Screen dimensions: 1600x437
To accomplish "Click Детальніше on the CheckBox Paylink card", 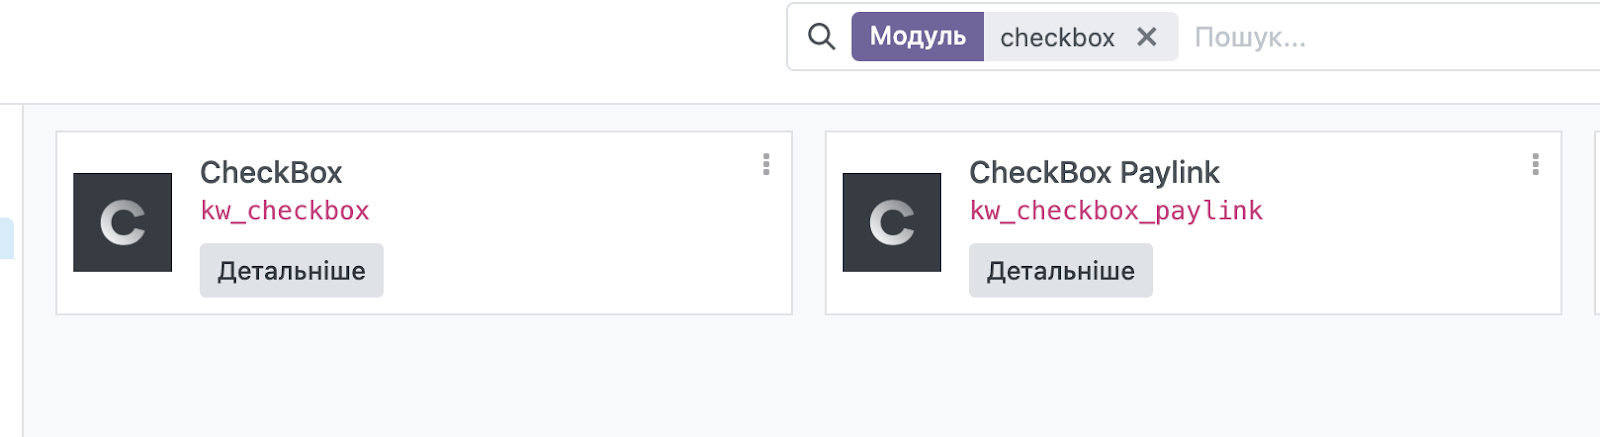I will point(1060,271).
